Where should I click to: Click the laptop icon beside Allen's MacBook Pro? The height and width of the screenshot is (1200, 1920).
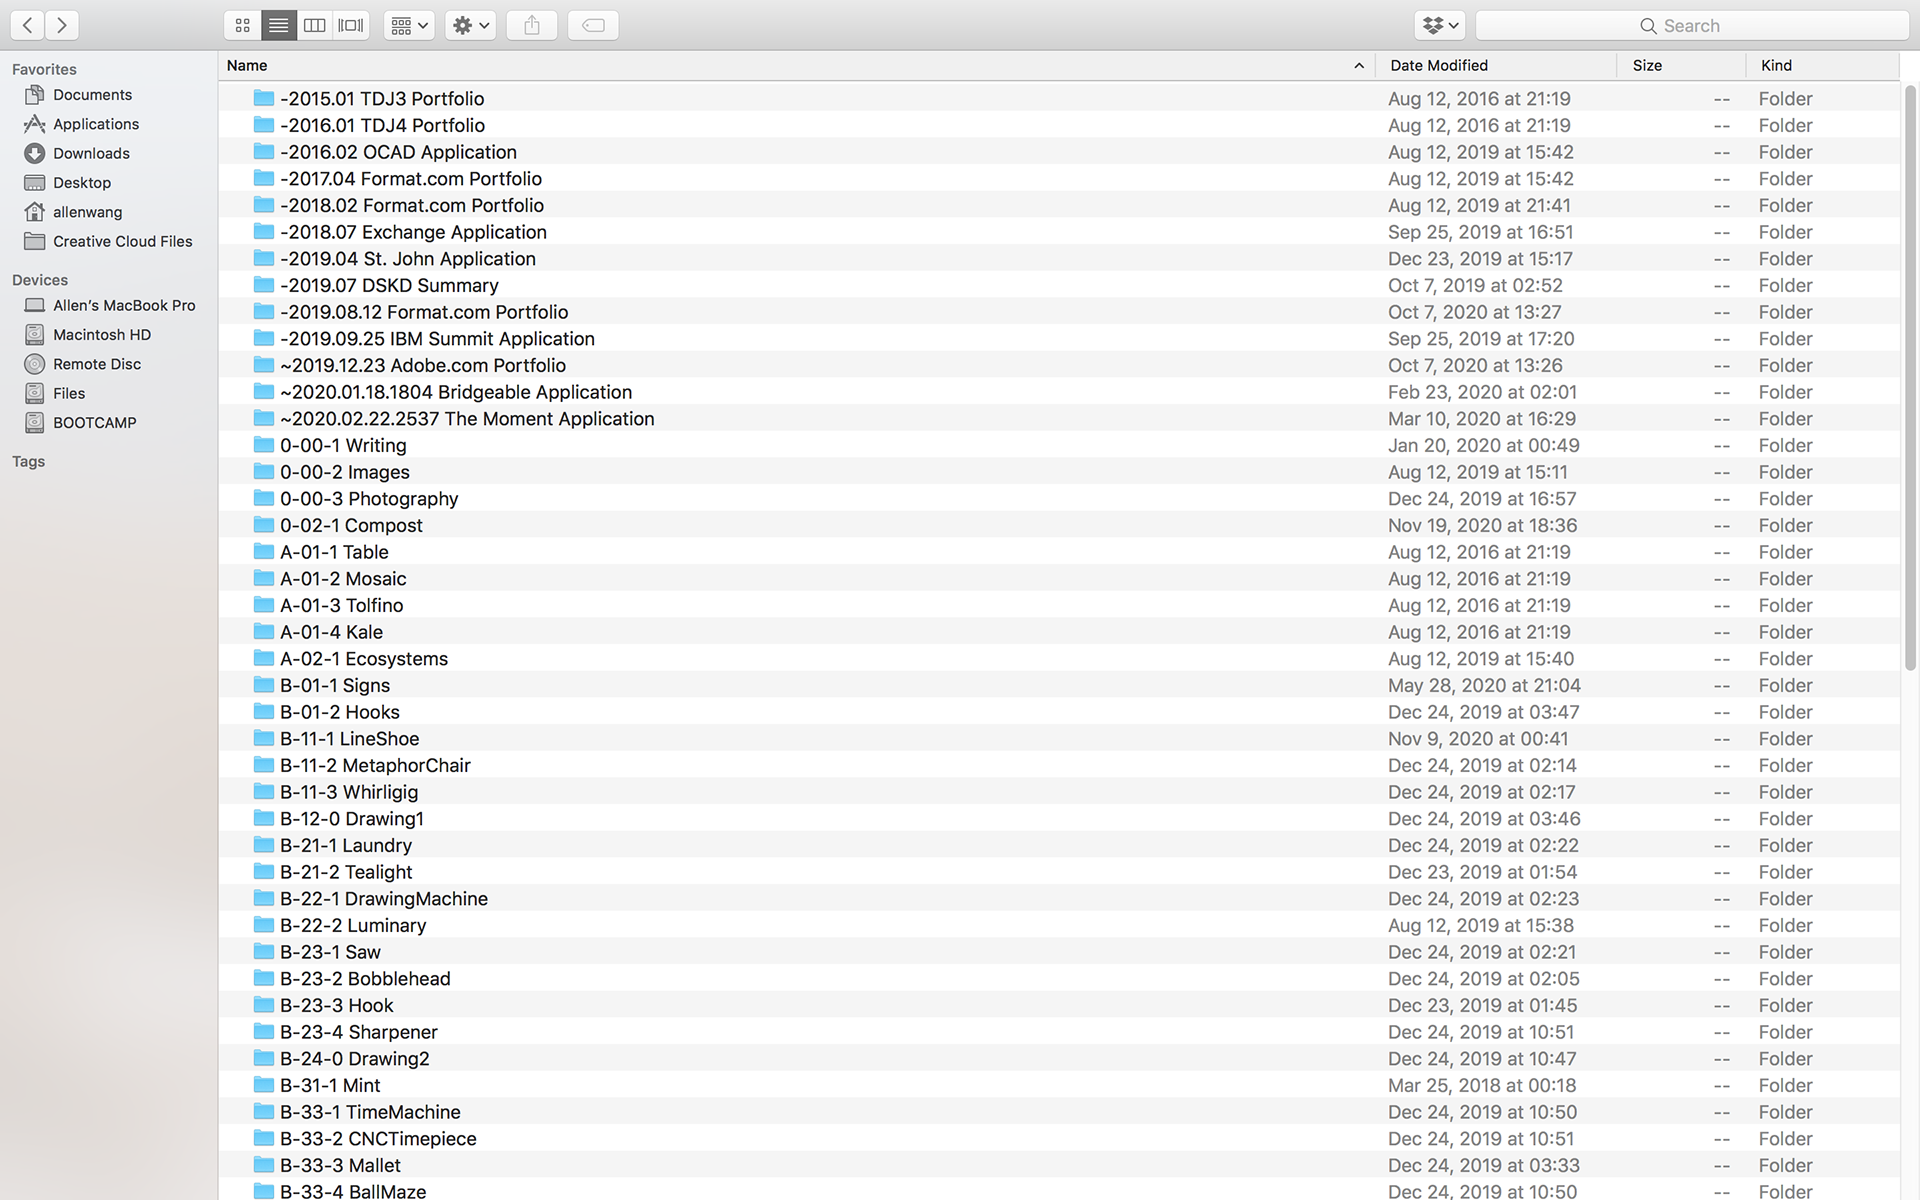coord(34,305)
